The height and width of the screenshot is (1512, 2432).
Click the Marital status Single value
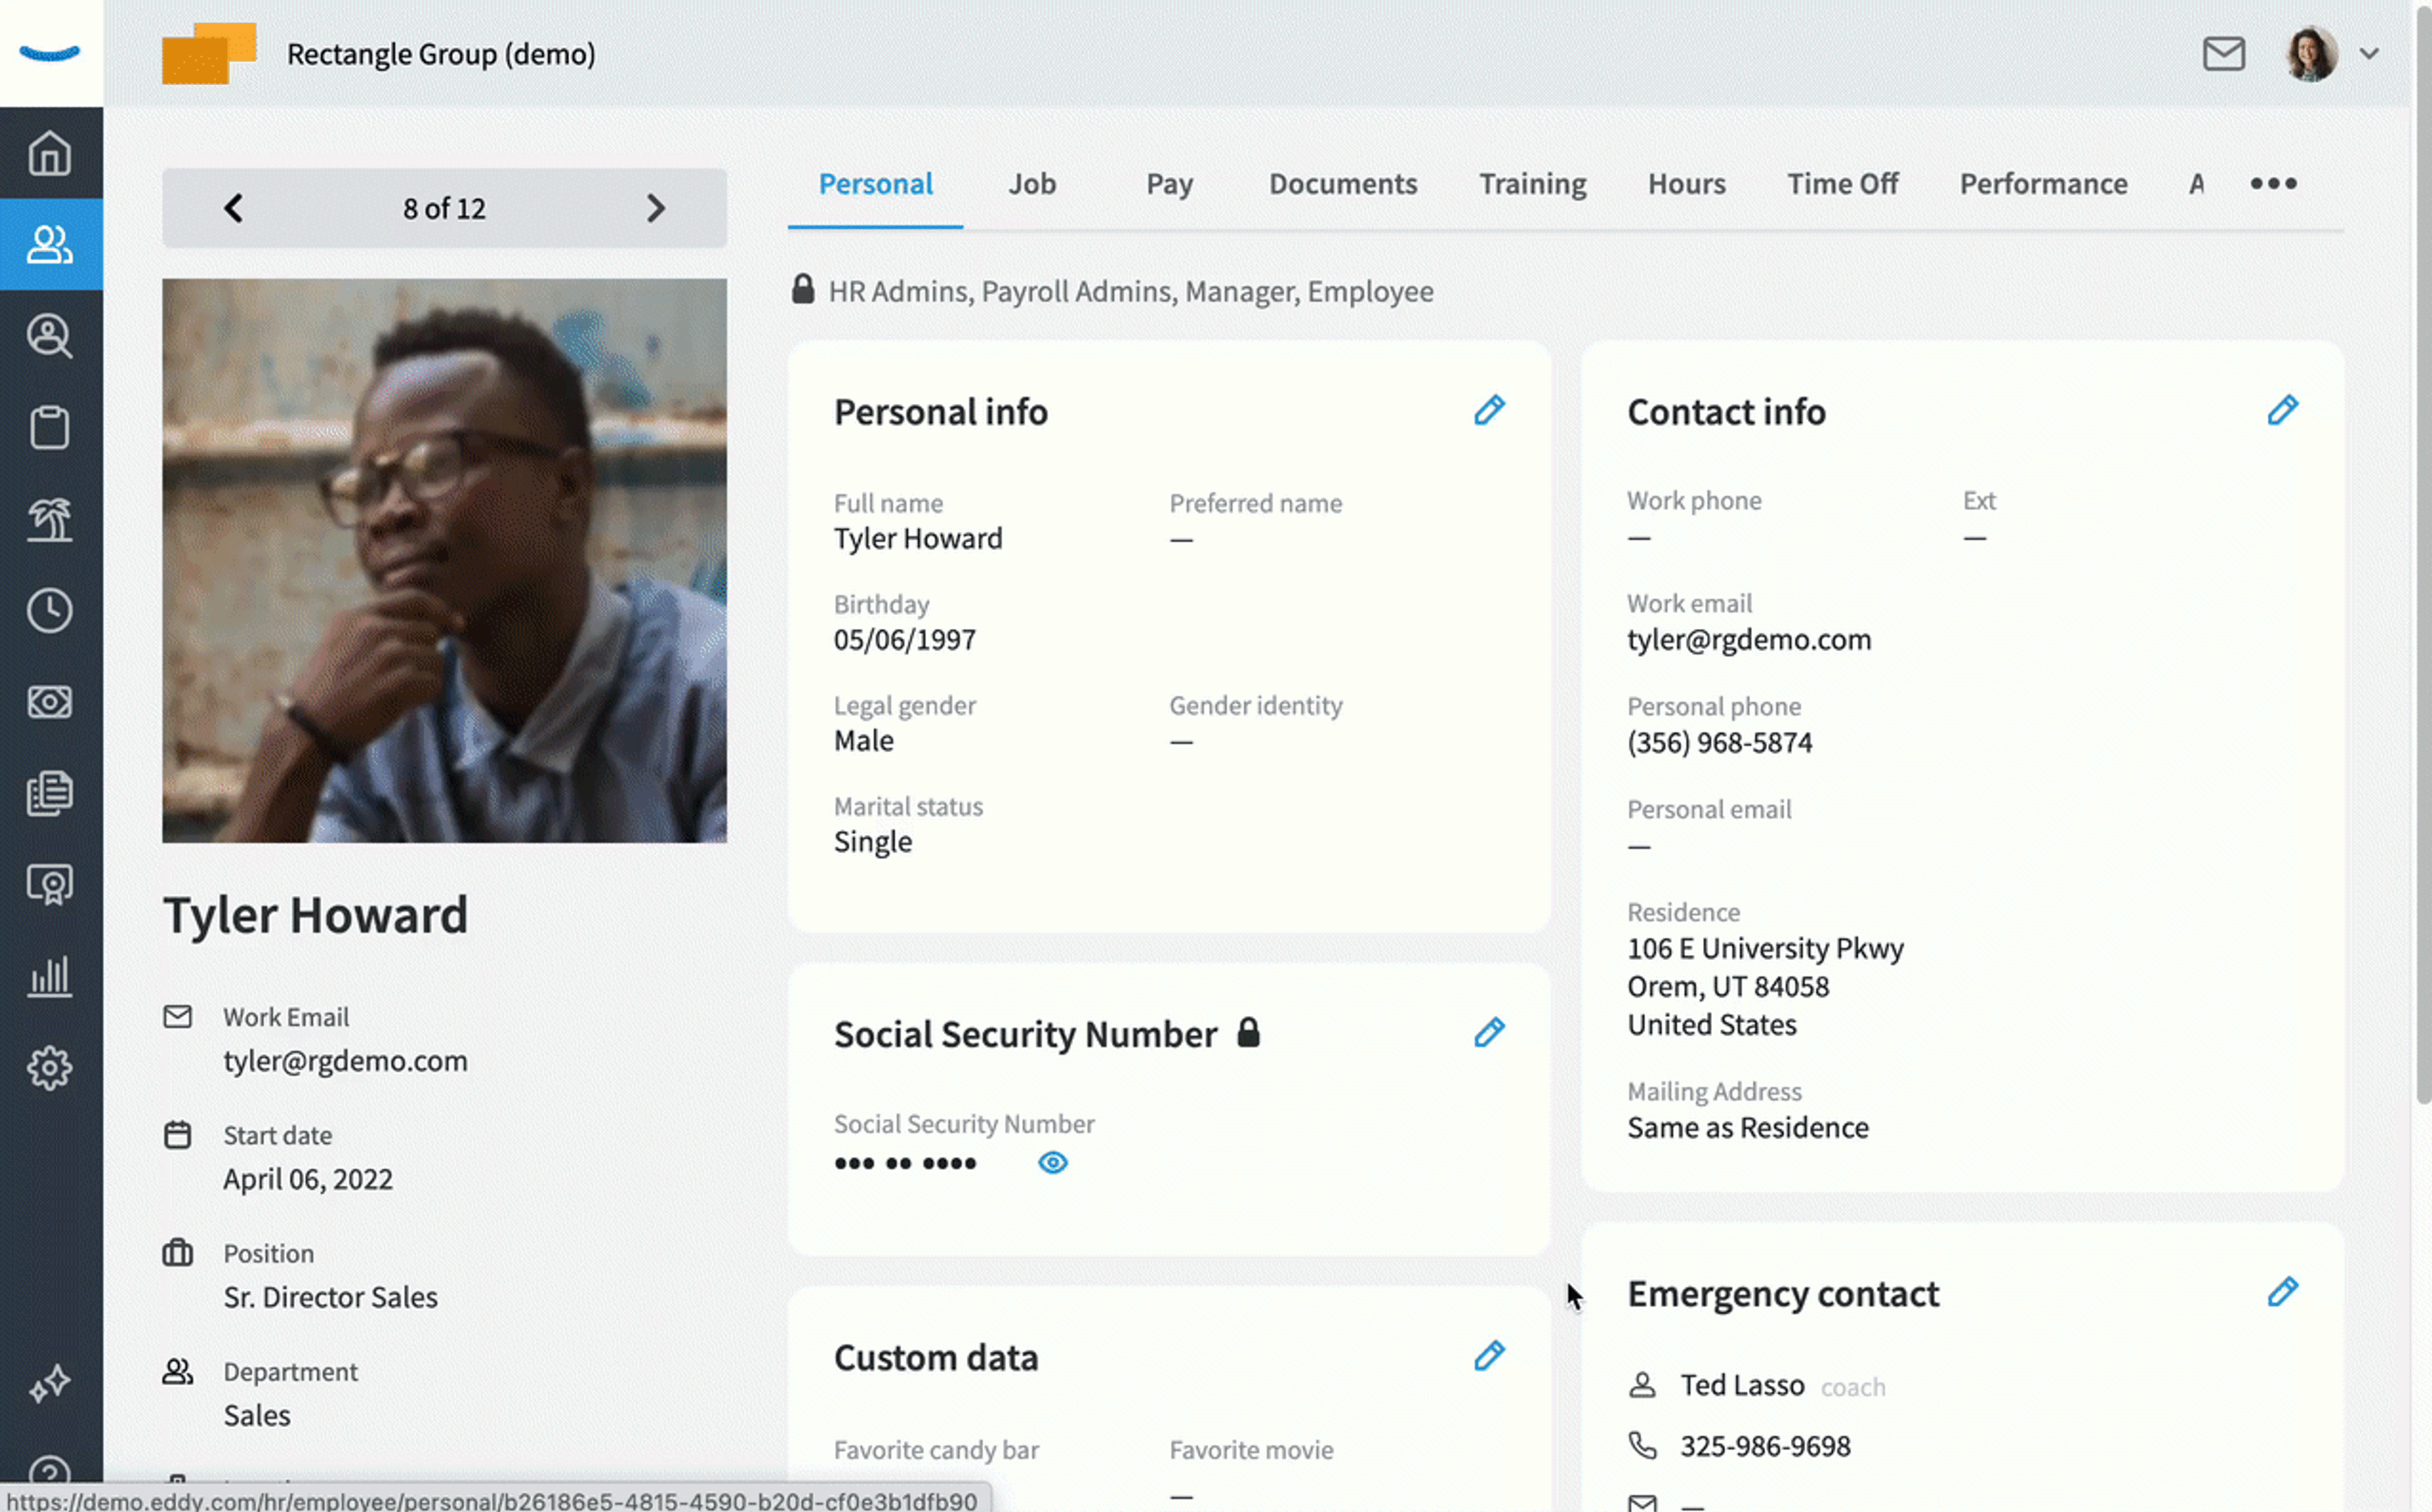(872, 842)
